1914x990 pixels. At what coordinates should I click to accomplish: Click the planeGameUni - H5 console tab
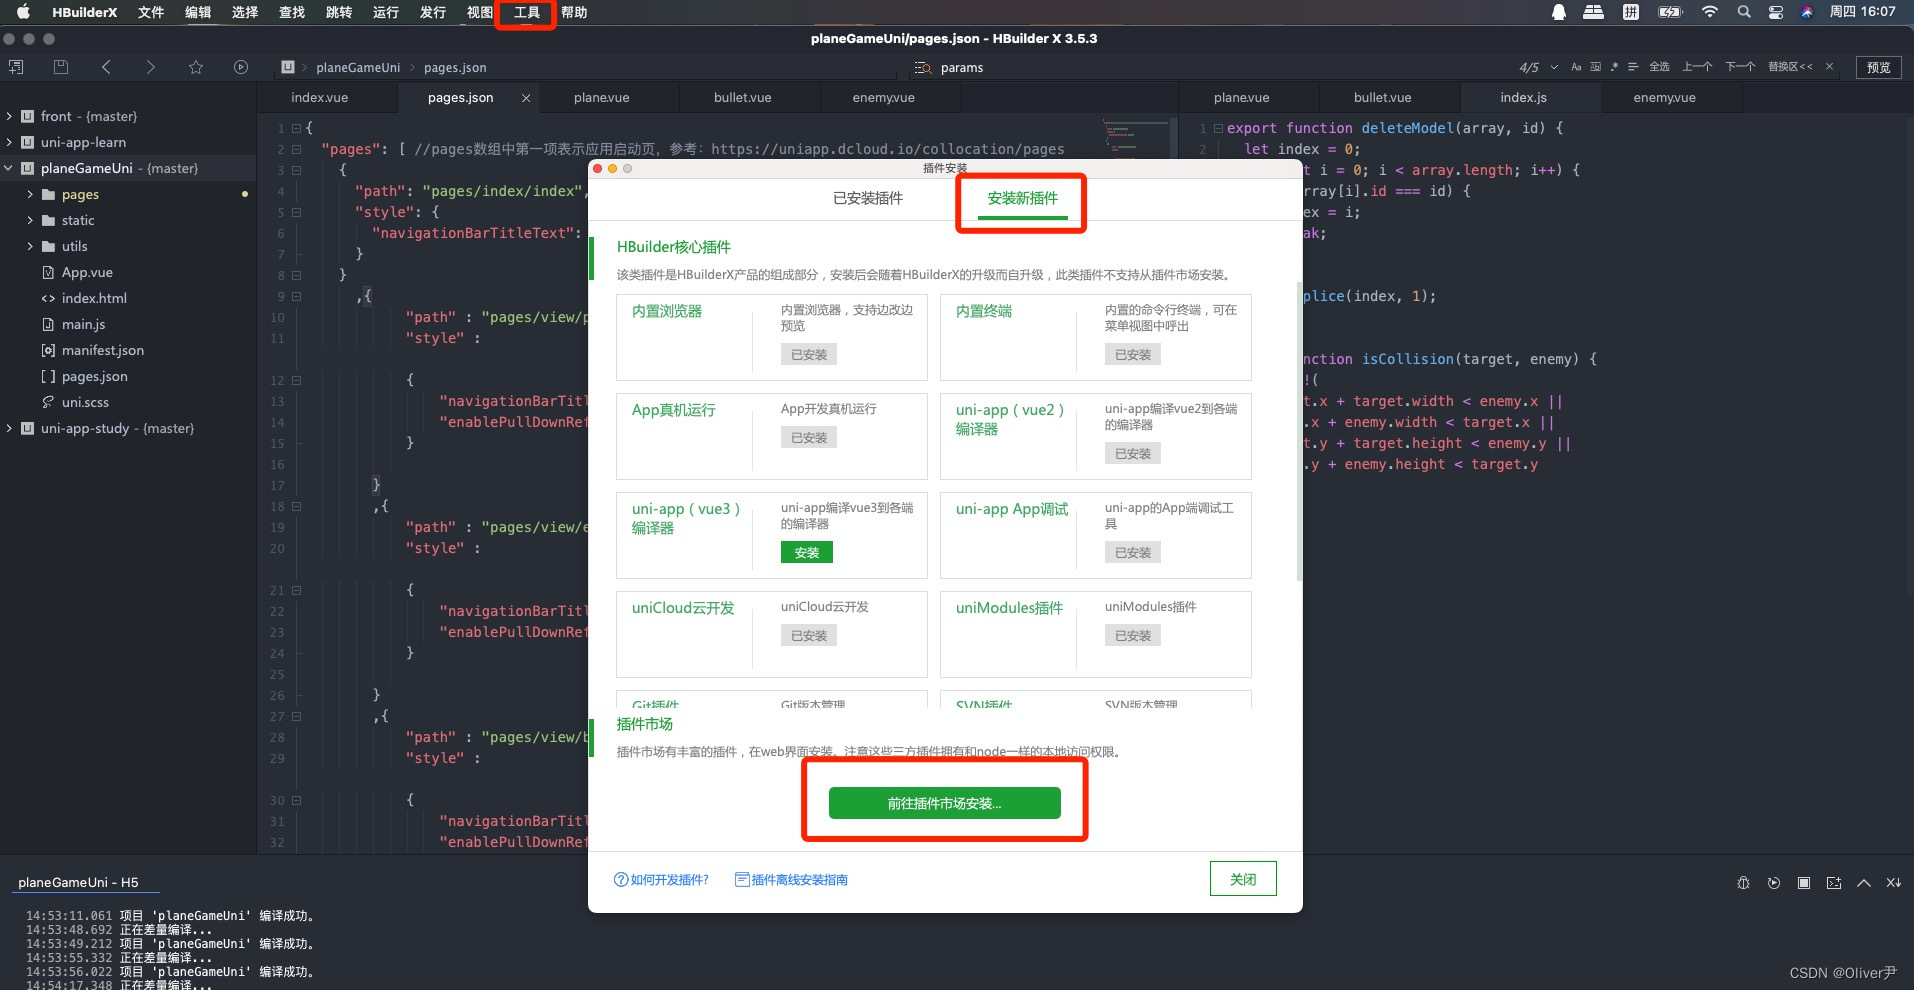pos(78,882)
